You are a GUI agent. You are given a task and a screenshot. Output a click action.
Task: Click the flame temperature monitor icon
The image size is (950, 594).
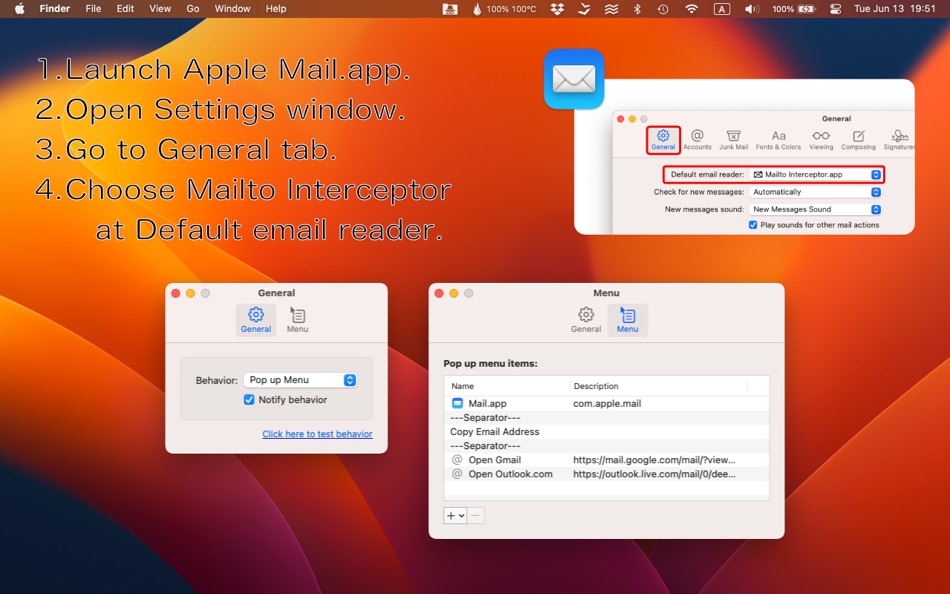(x=477, y=8)
